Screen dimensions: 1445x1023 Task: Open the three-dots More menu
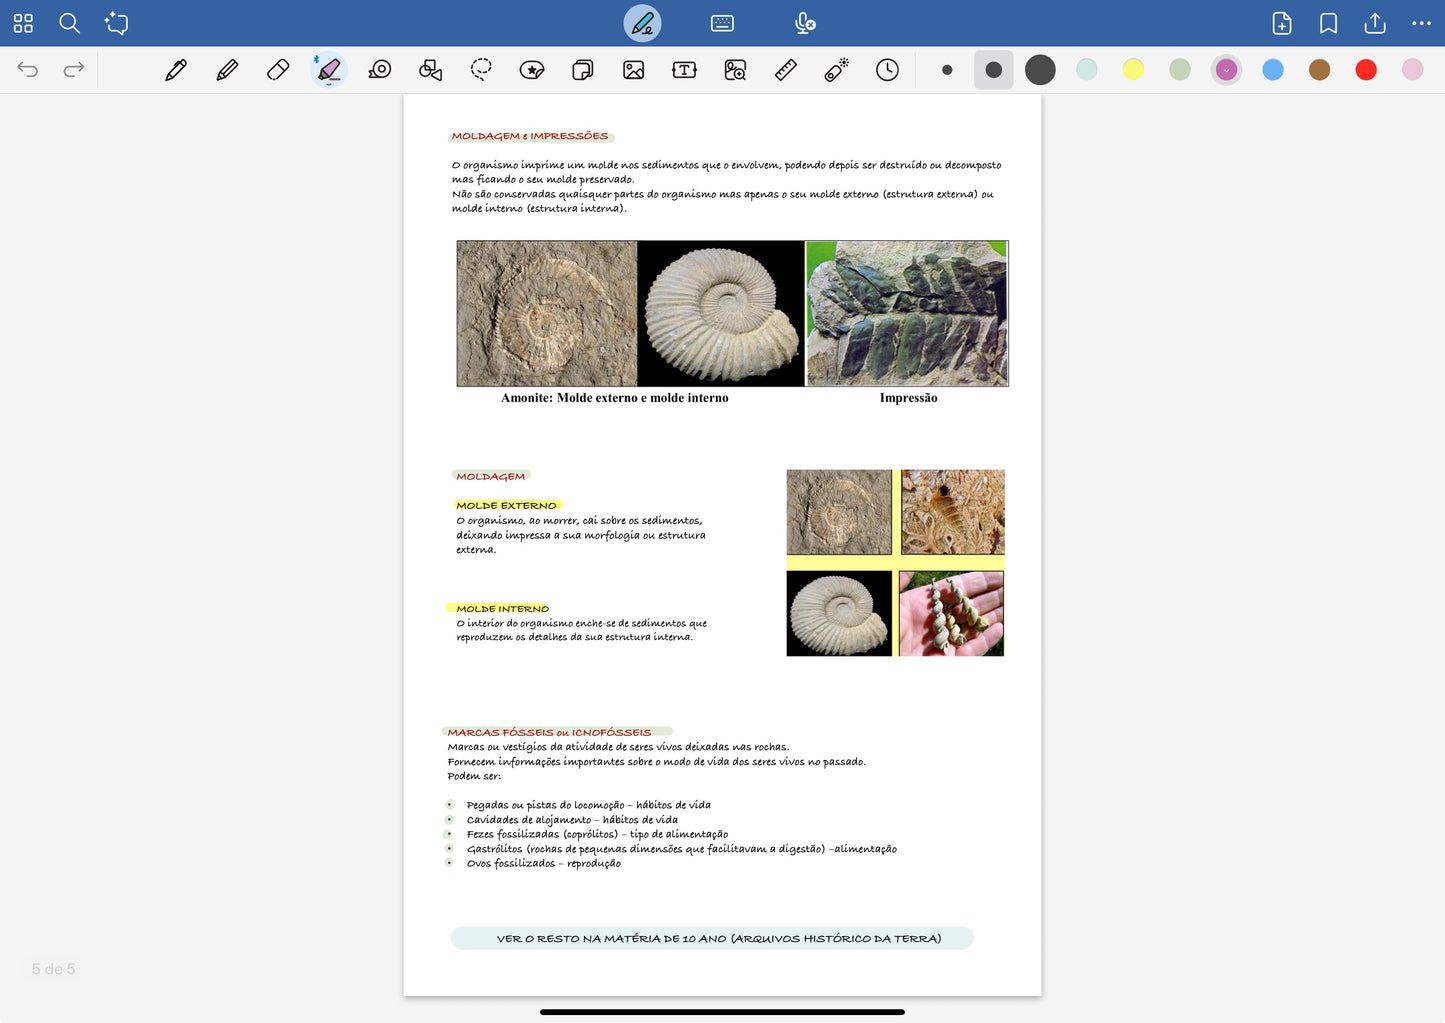pos(1421,23)
